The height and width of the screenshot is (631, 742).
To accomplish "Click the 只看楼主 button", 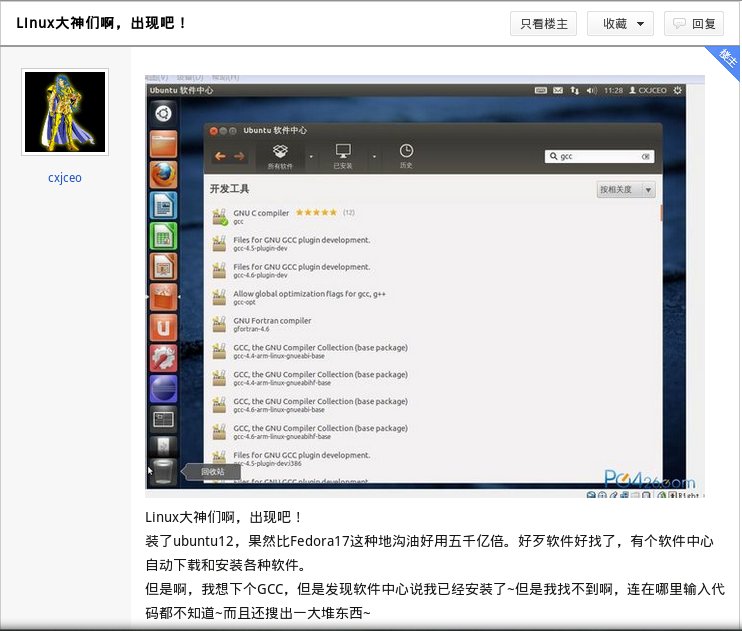I will pyautogui.click(x=543, y=23).
